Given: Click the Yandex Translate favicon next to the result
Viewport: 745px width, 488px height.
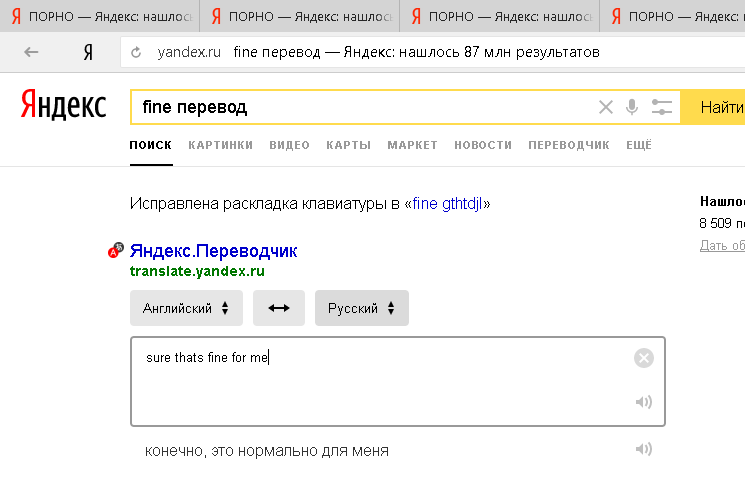Looking at the screenshot, I should (115, 250).
